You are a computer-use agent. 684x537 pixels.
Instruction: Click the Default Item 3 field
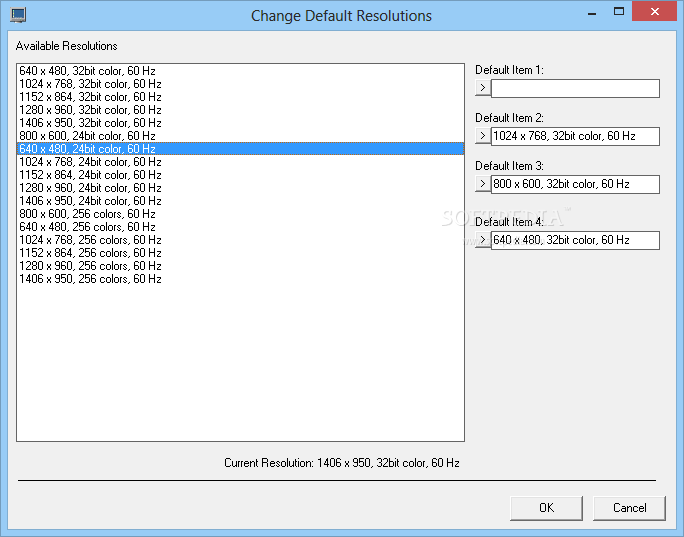click(575, 184)
